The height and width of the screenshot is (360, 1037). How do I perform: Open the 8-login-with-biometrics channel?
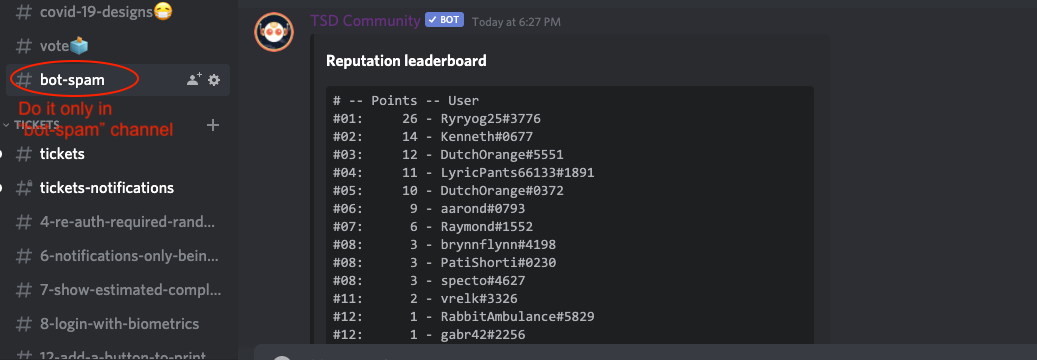pos(118,324)
